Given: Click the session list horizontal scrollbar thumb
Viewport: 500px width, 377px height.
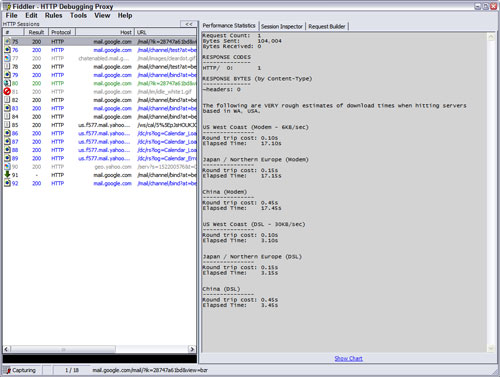Looking at the screenshot, I should (x=63, y=349).
